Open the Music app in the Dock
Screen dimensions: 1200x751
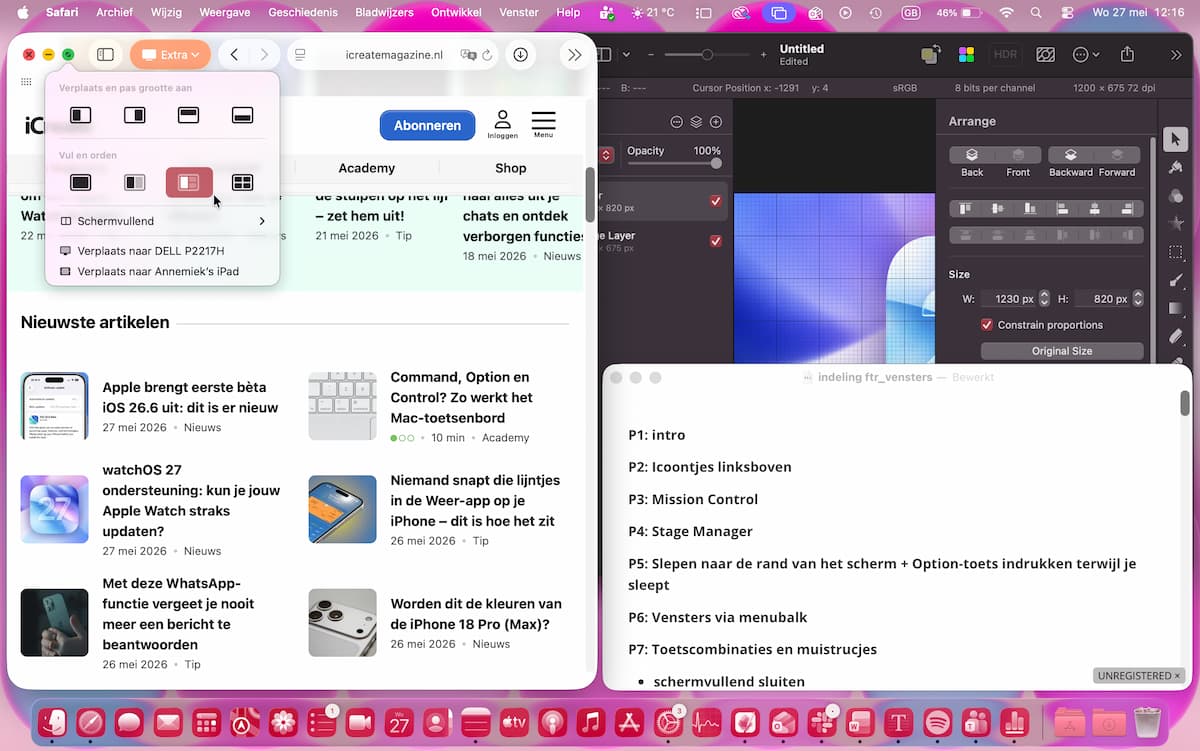[591, 722]
